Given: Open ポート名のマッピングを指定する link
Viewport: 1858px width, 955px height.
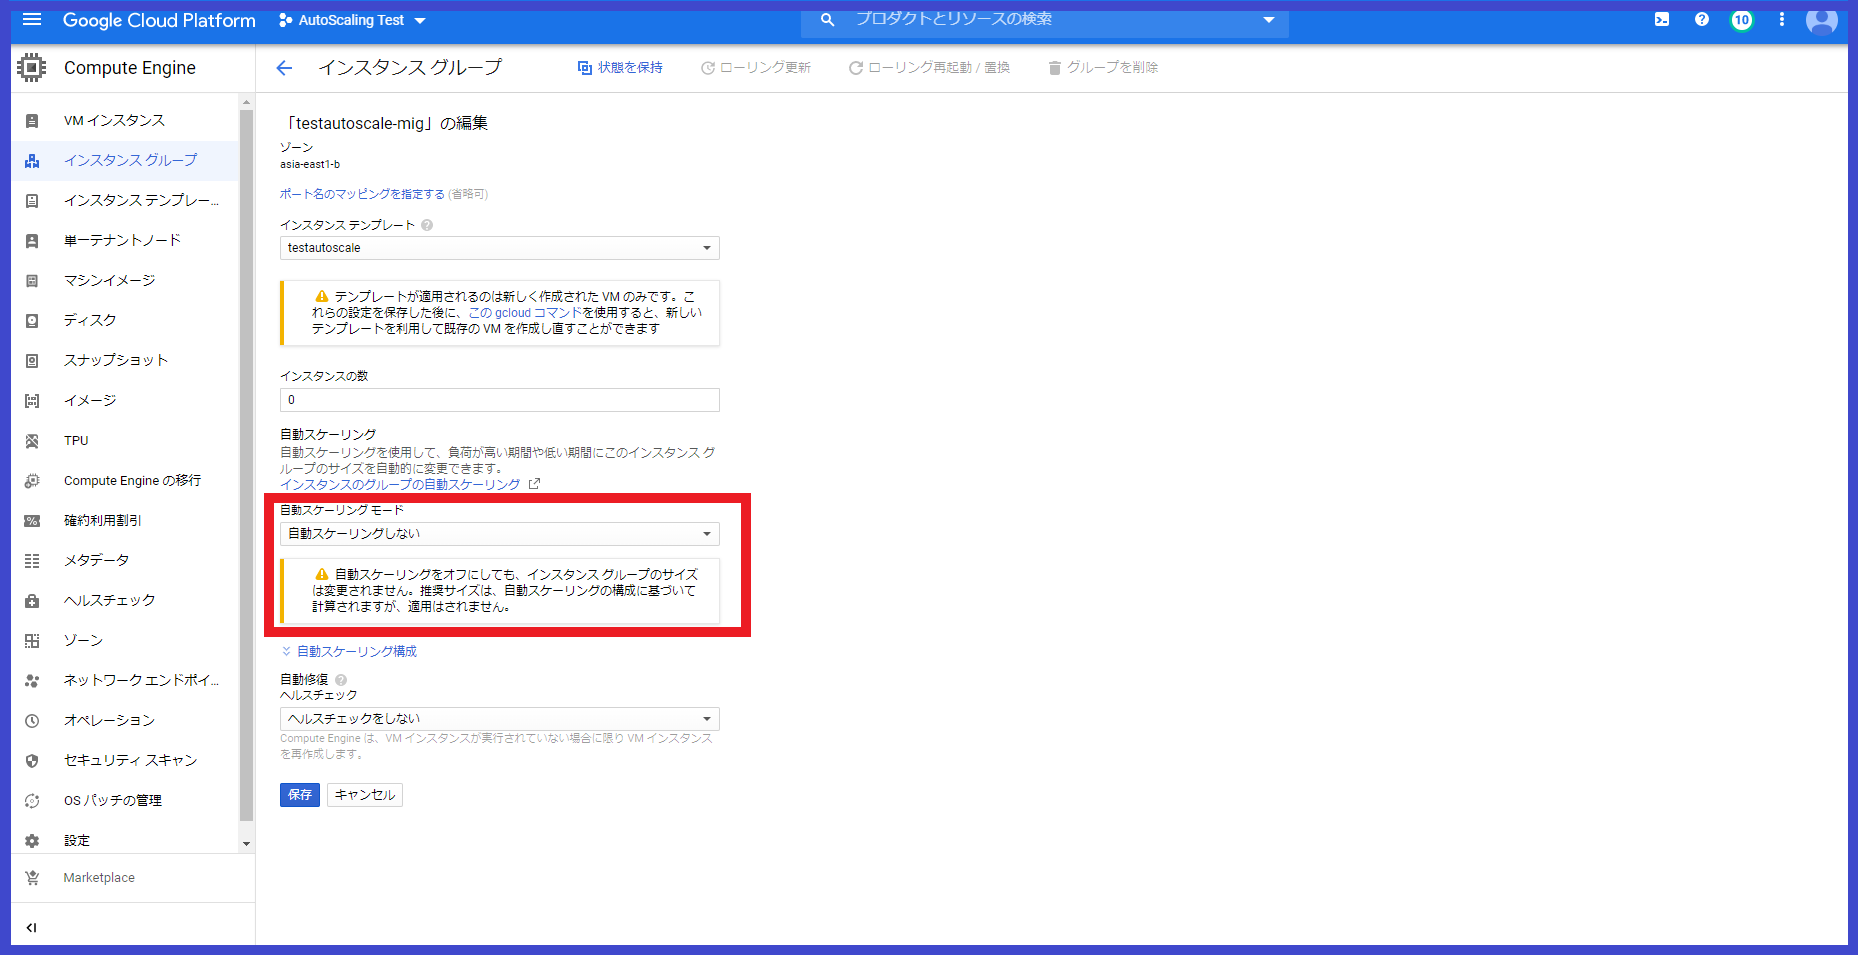Looking at the screenshot, I should click(x=362, y=194).
